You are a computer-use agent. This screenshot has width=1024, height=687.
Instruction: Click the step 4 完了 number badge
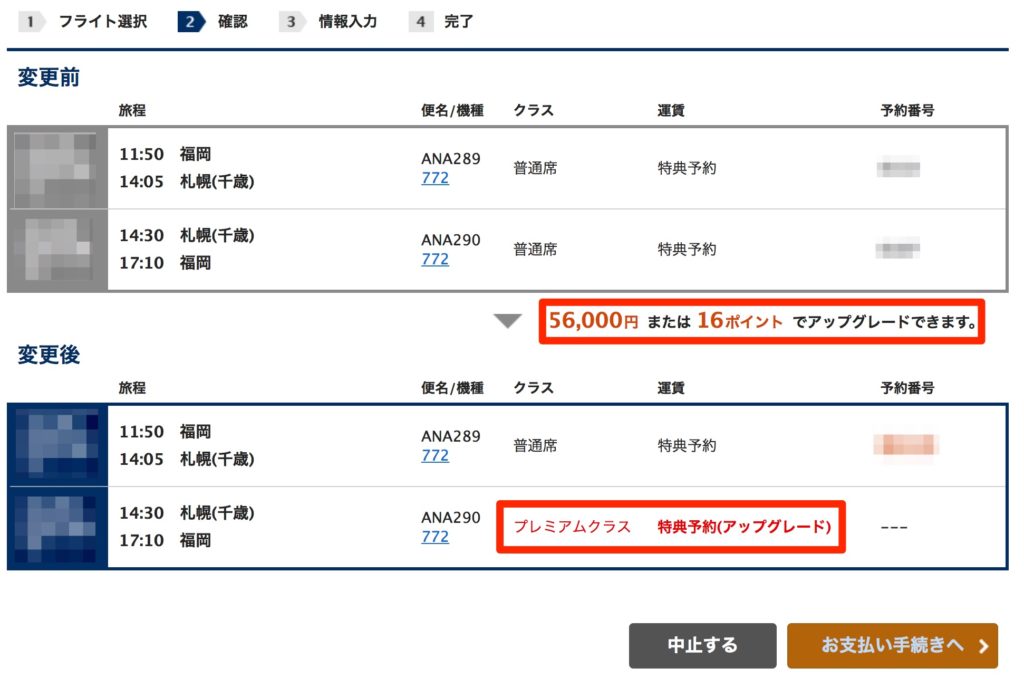tap(421, 22)
